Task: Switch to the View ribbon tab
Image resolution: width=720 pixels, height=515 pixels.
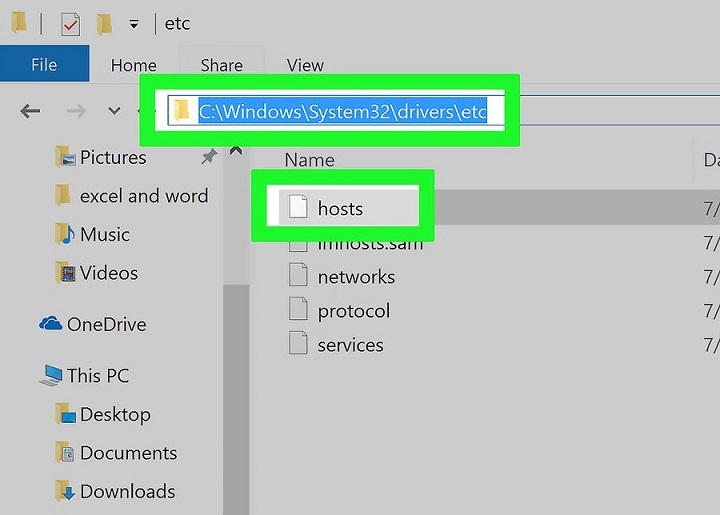Action: click(x=305, y=65)
